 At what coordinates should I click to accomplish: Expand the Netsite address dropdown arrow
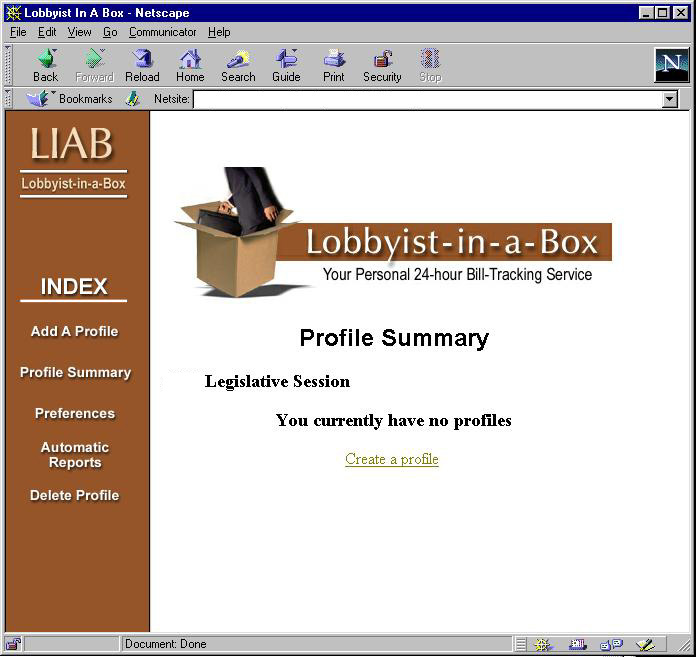pos(670,99)
